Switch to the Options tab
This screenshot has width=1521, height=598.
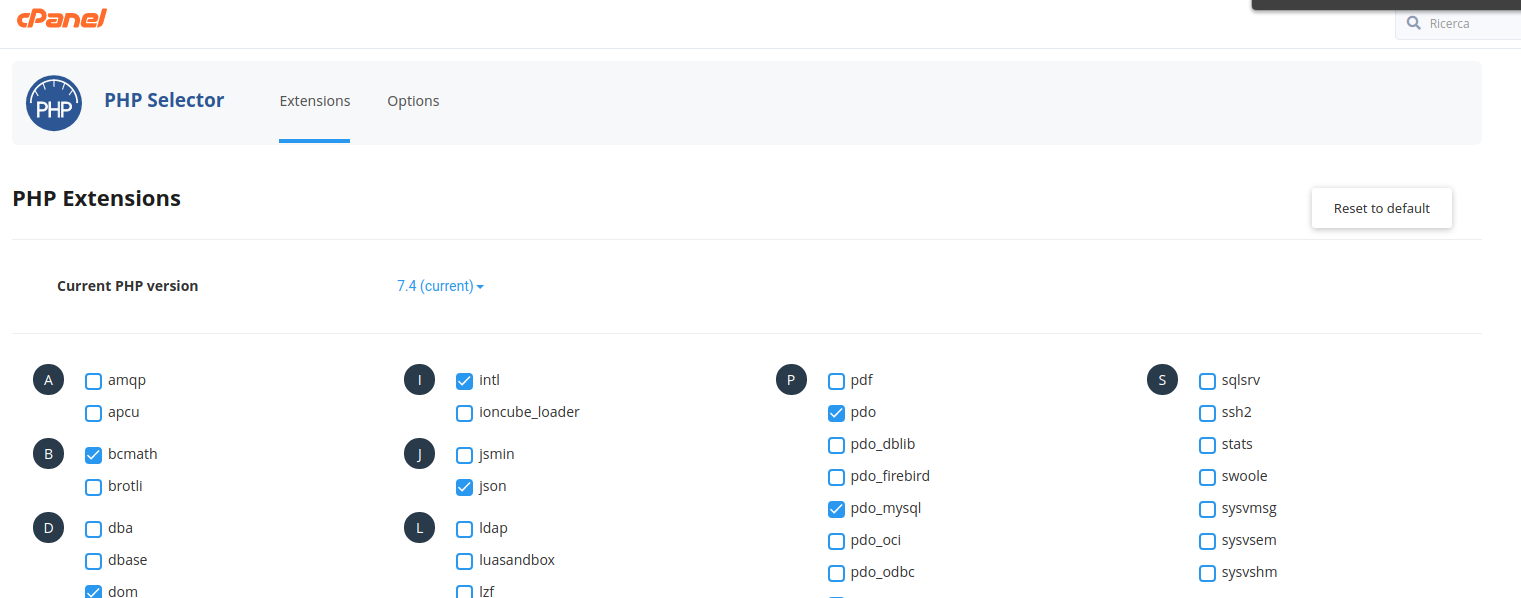pos(413,101)
